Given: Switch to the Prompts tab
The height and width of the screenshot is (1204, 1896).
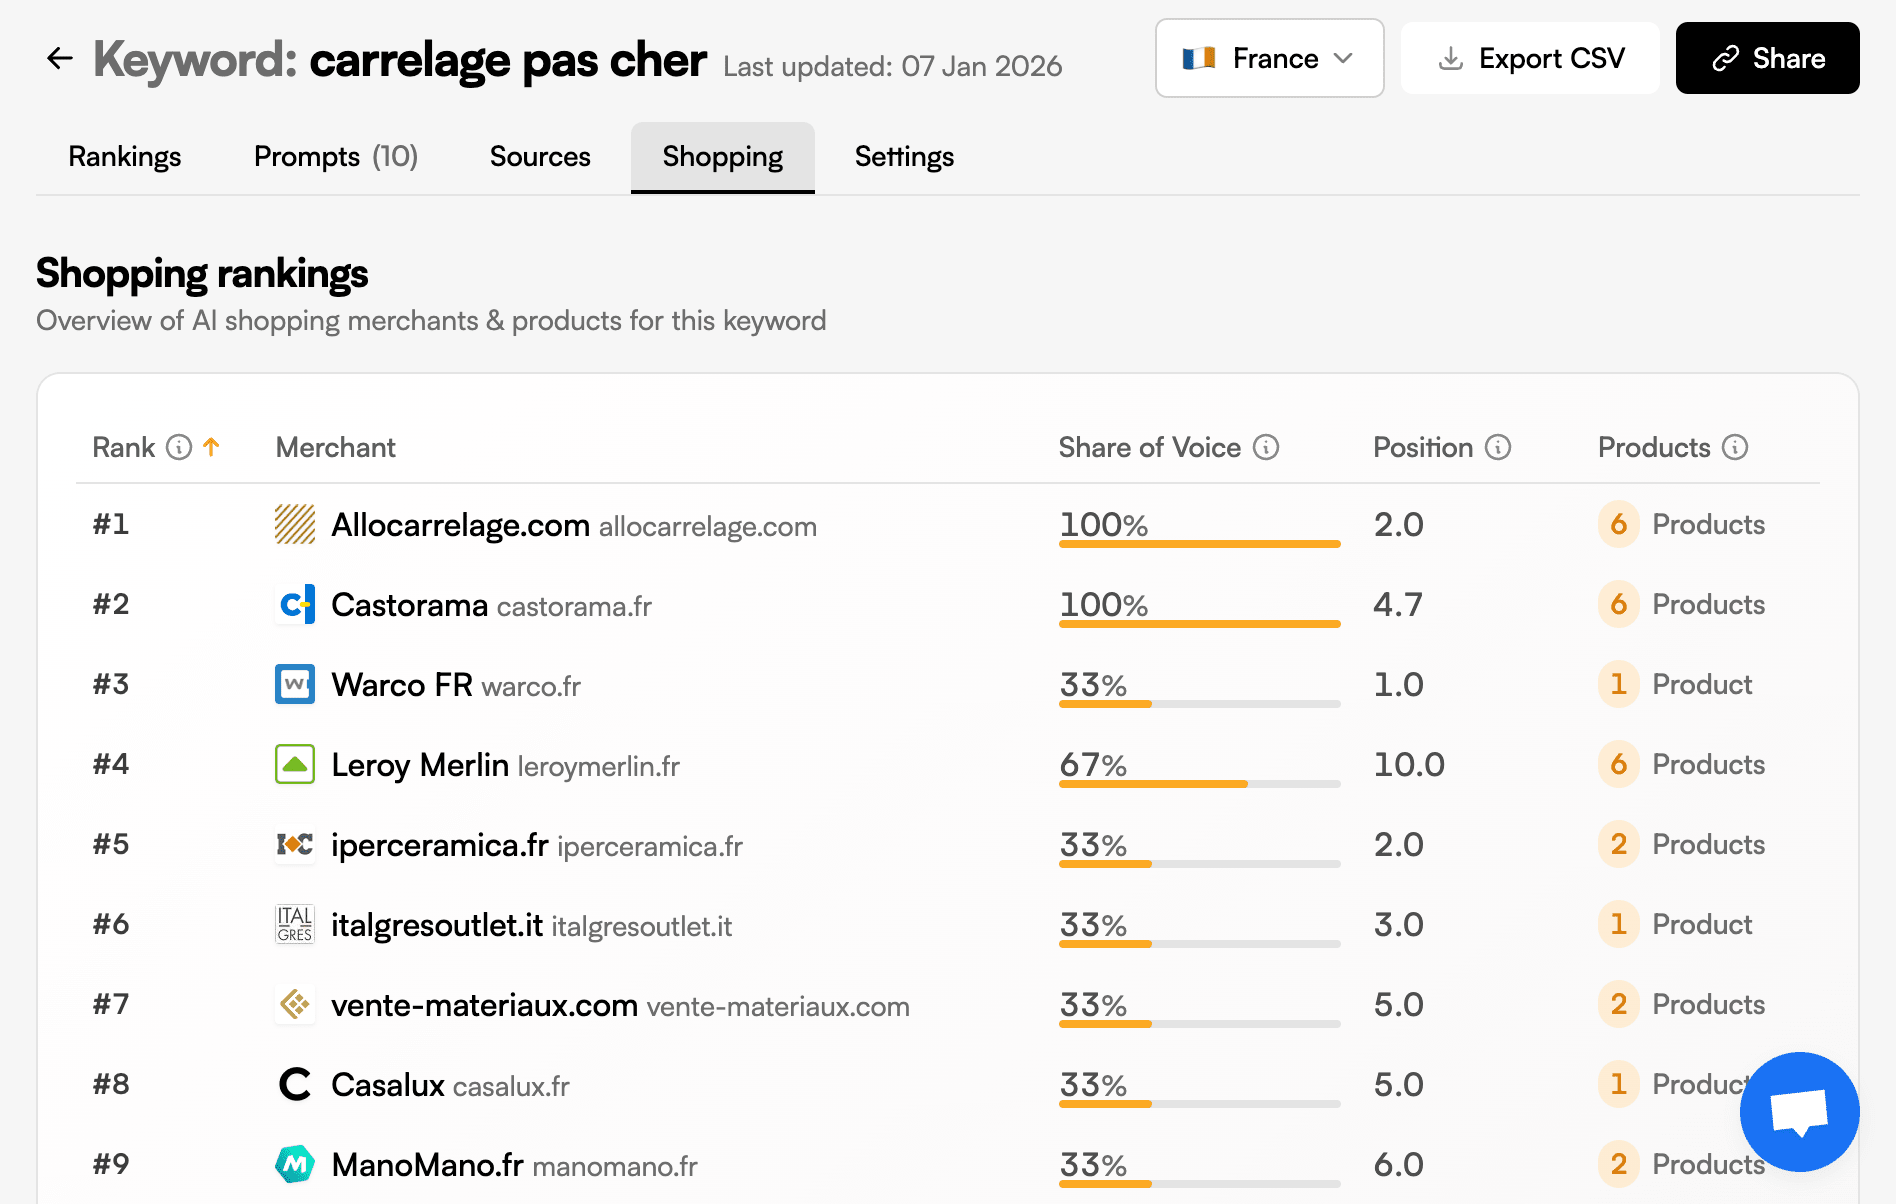Looking at the screenshot, I should 335,156.
